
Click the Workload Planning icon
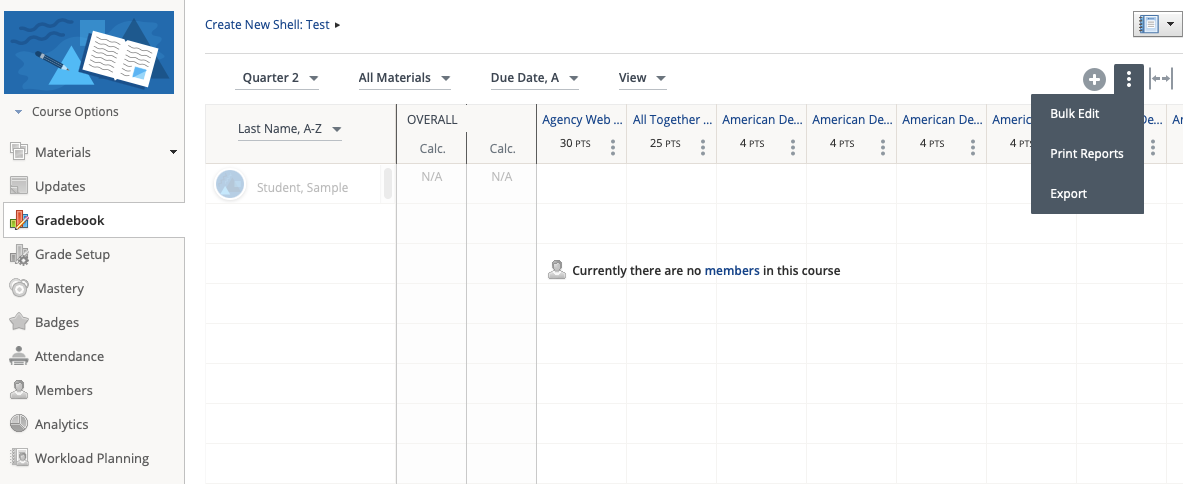(x=18, y=458)
